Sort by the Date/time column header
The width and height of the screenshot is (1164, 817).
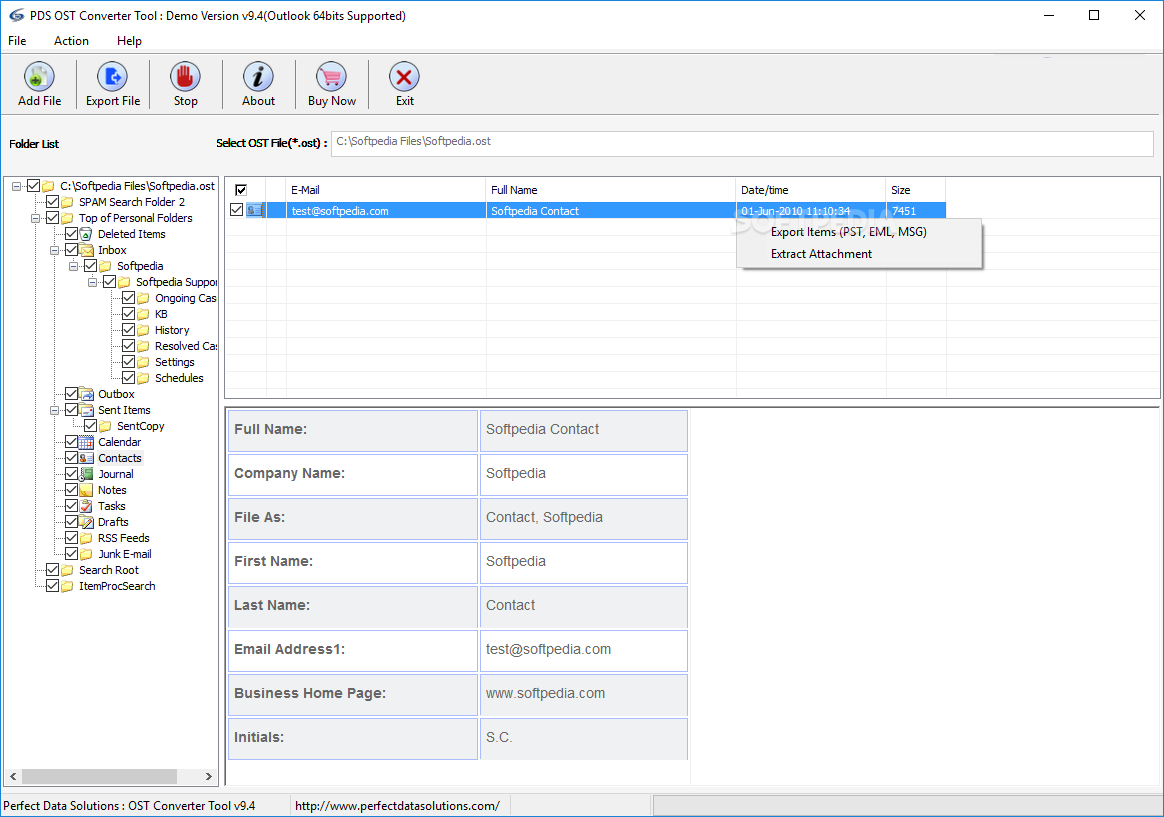(811, 190)
